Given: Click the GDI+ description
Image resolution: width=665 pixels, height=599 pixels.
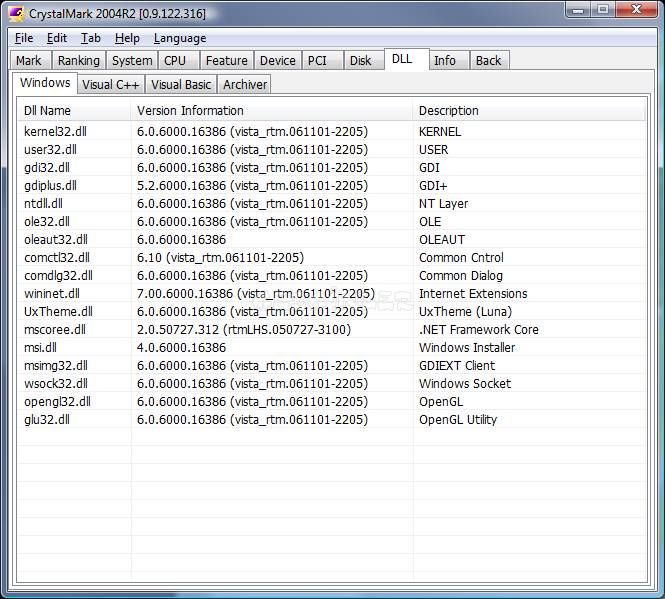Looking at the screenshot, I should (433, 186).
